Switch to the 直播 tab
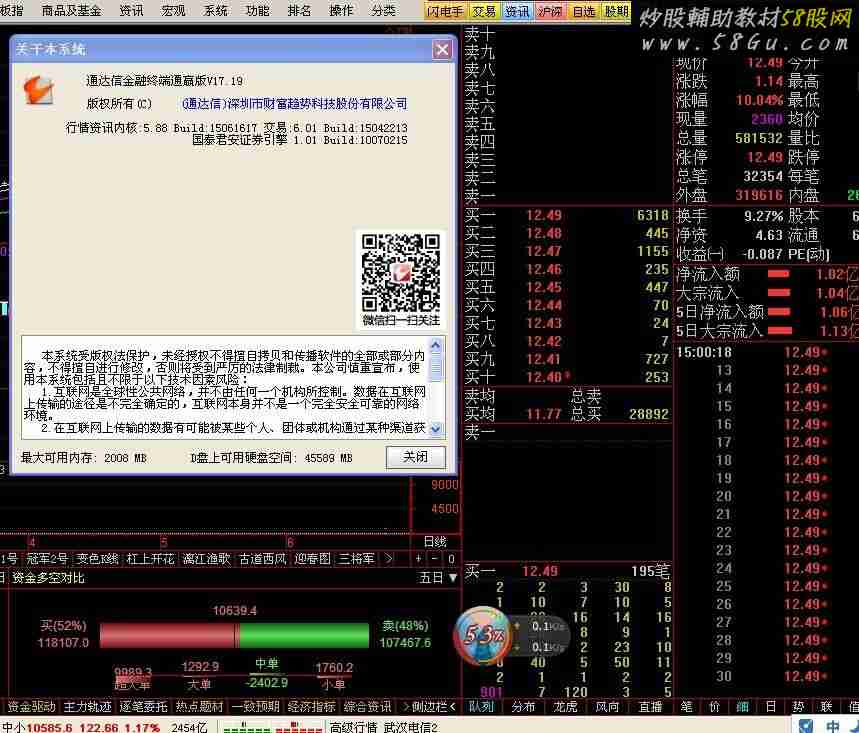Screen dimensions: 859x733 coord(650,707)
